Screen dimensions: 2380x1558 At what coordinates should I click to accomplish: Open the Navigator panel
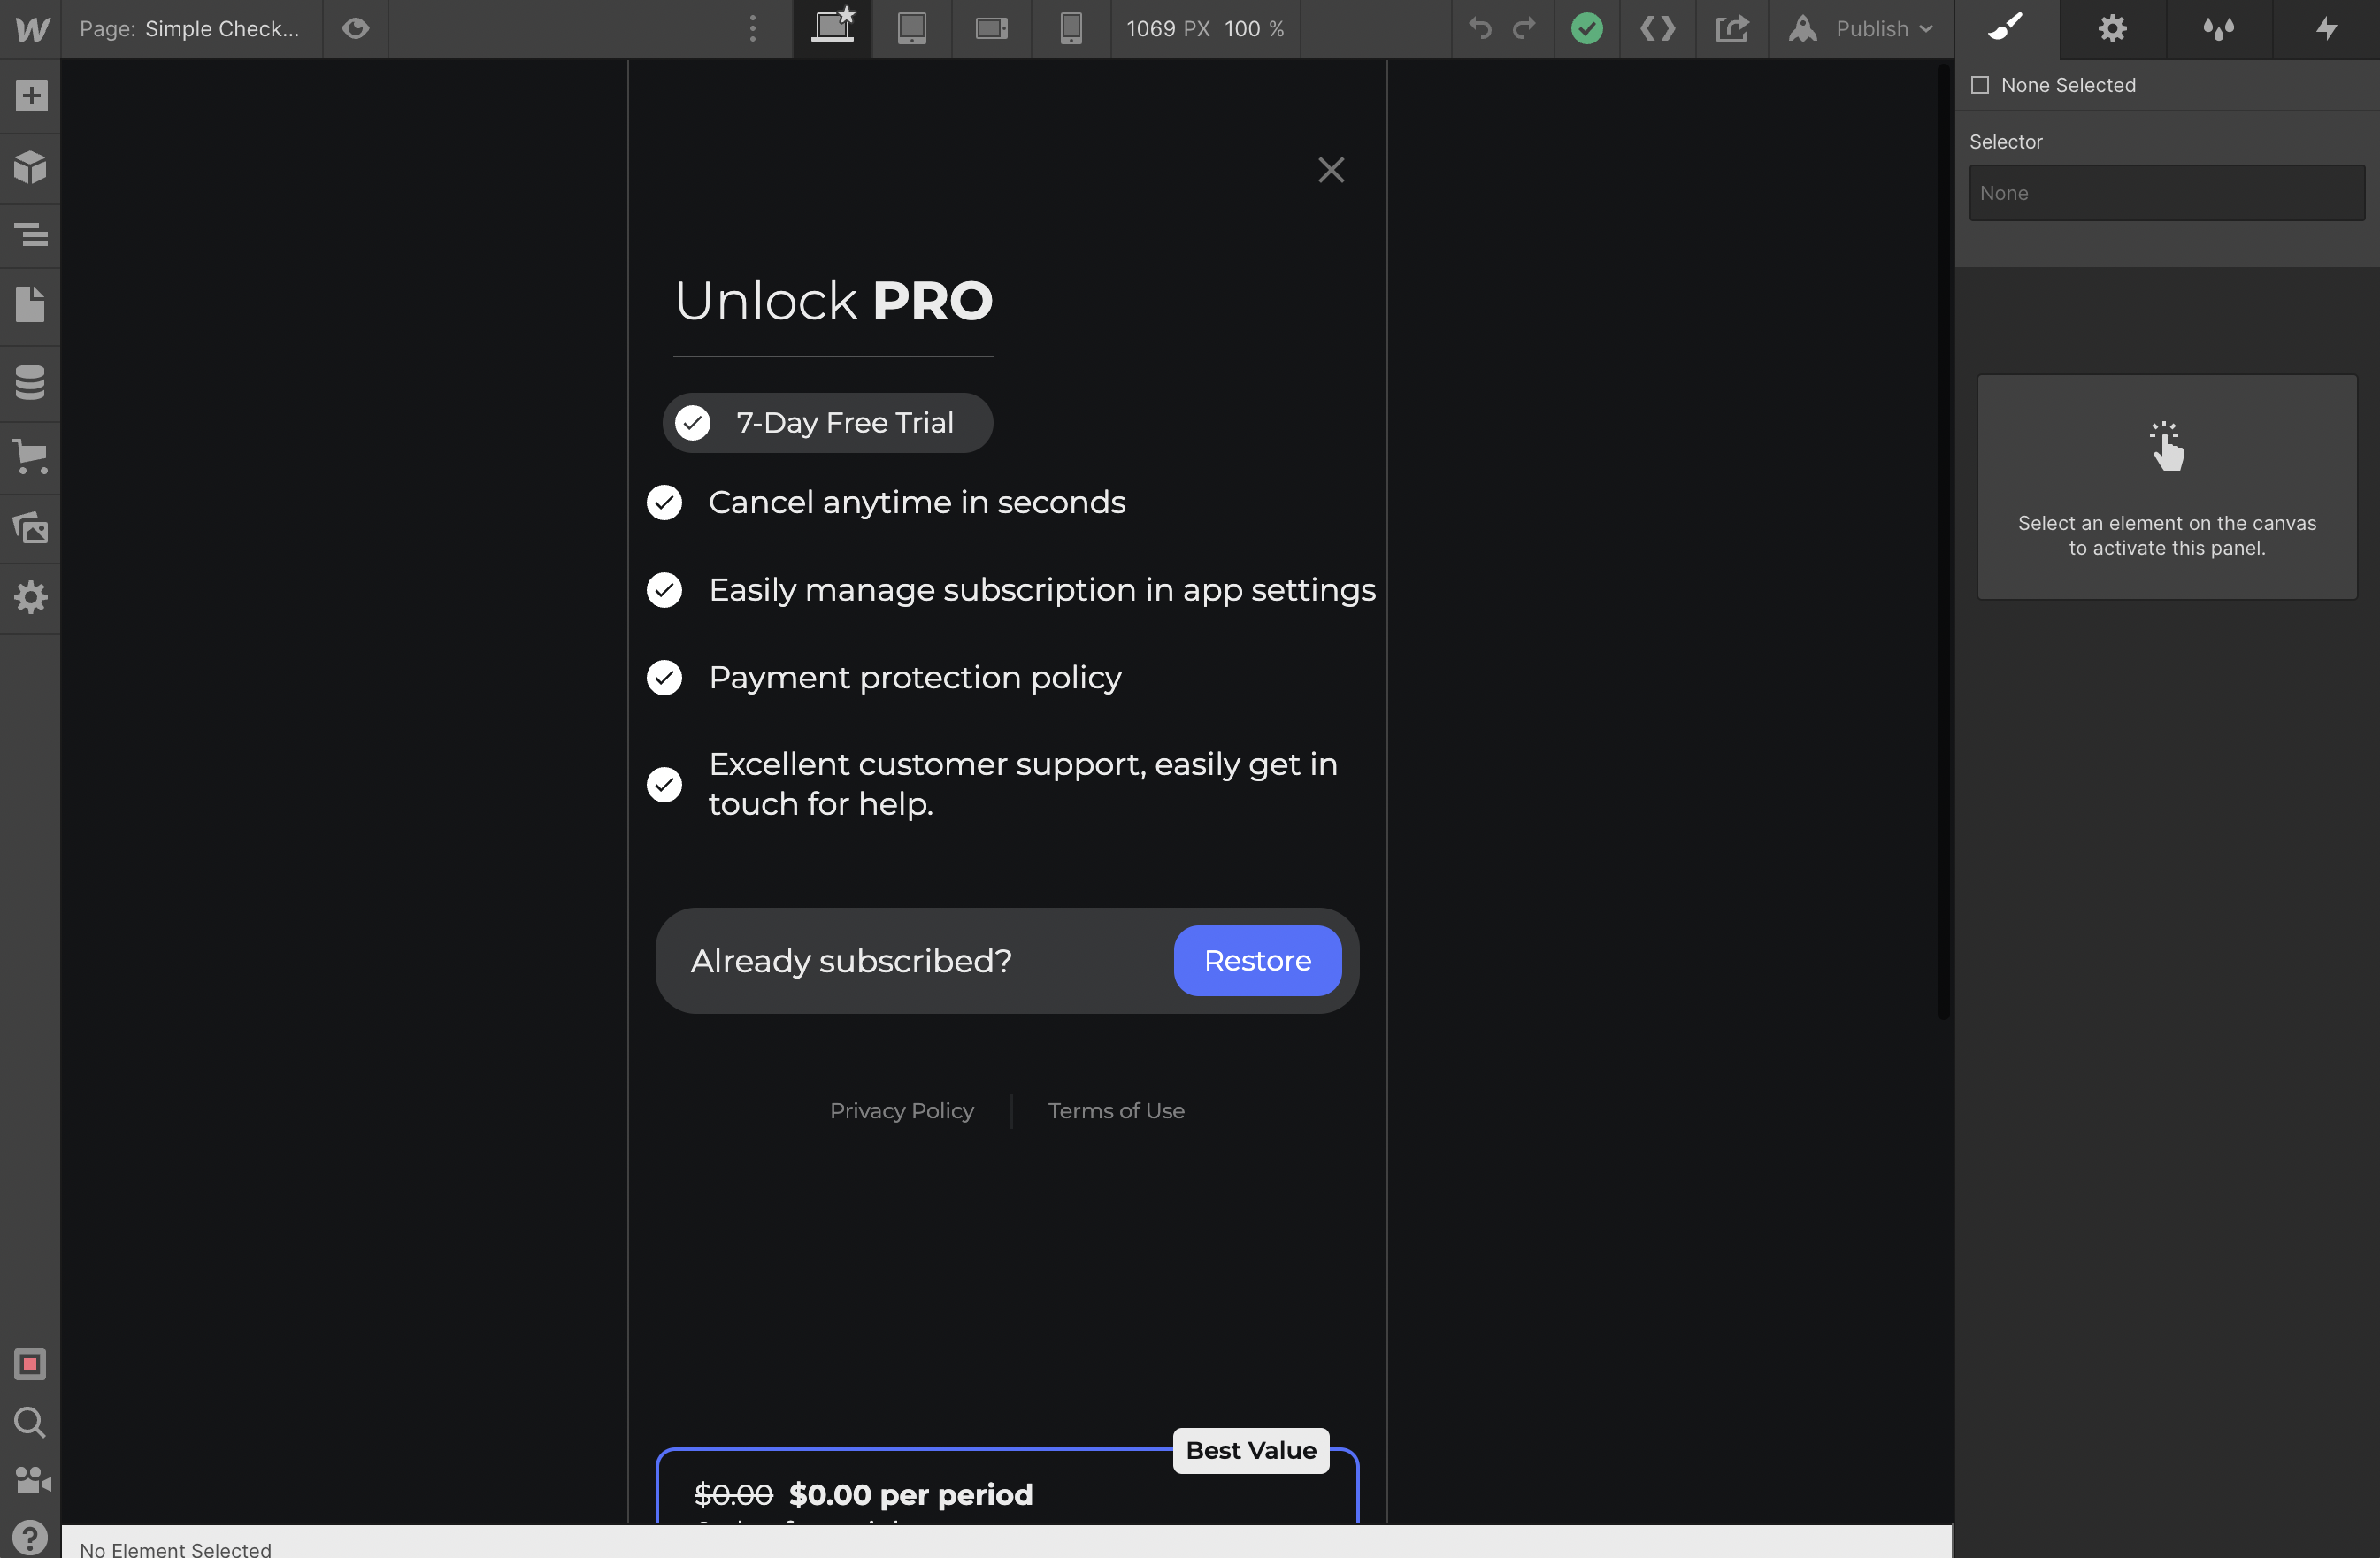30,235
